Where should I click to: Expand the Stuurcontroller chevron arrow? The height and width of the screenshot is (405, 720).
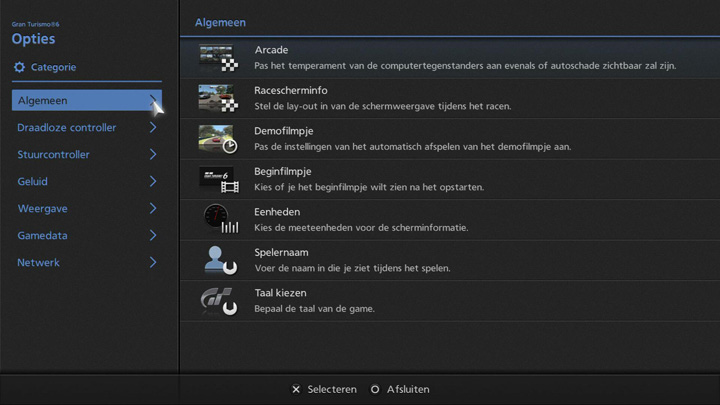tap(153, 155)
